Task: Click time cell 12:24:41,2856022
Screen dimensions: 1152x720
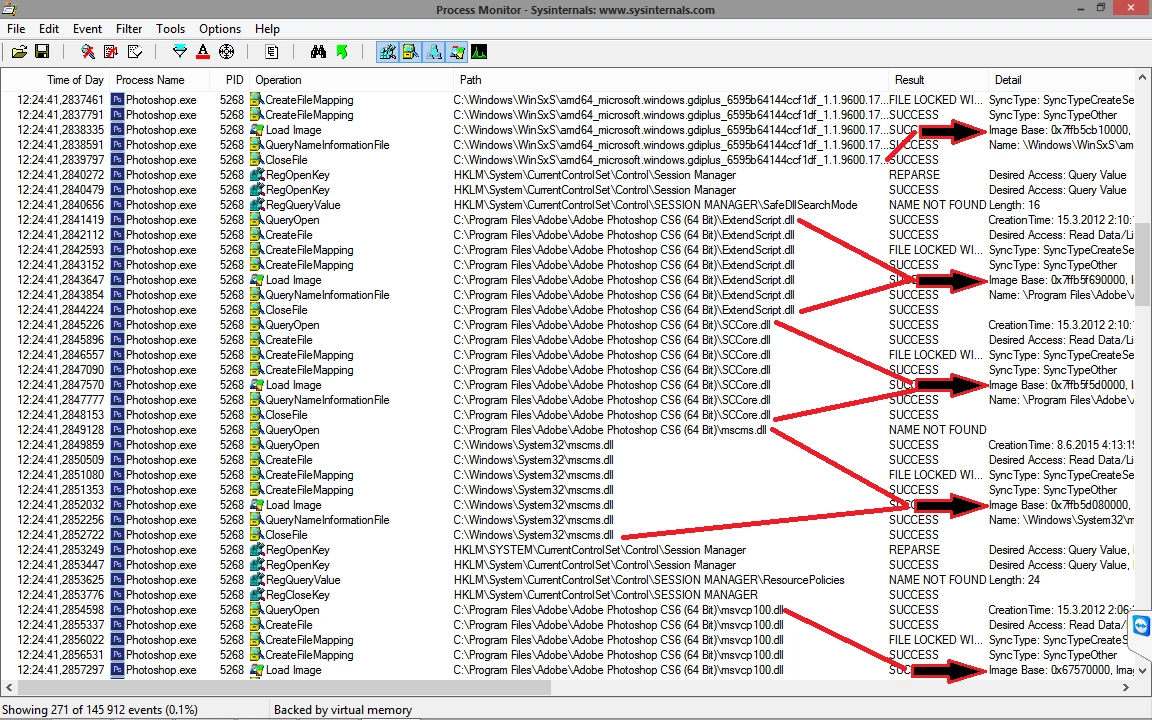Action: coord(60,640)
